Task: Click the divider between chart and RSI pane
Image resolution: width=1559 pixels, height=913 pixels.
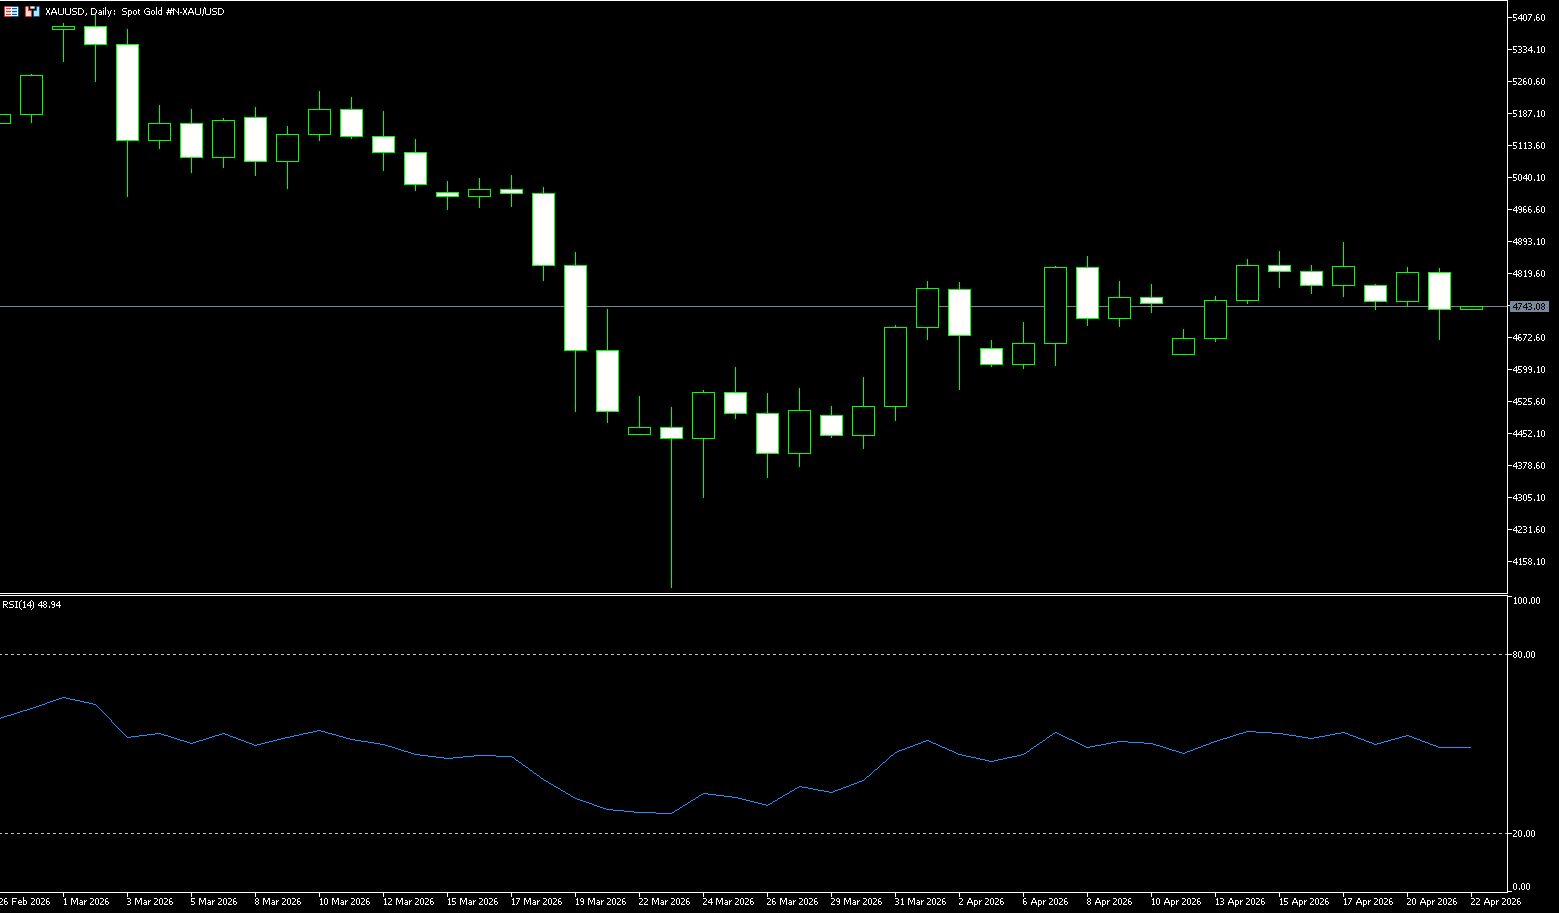Action: click(750, 594)
